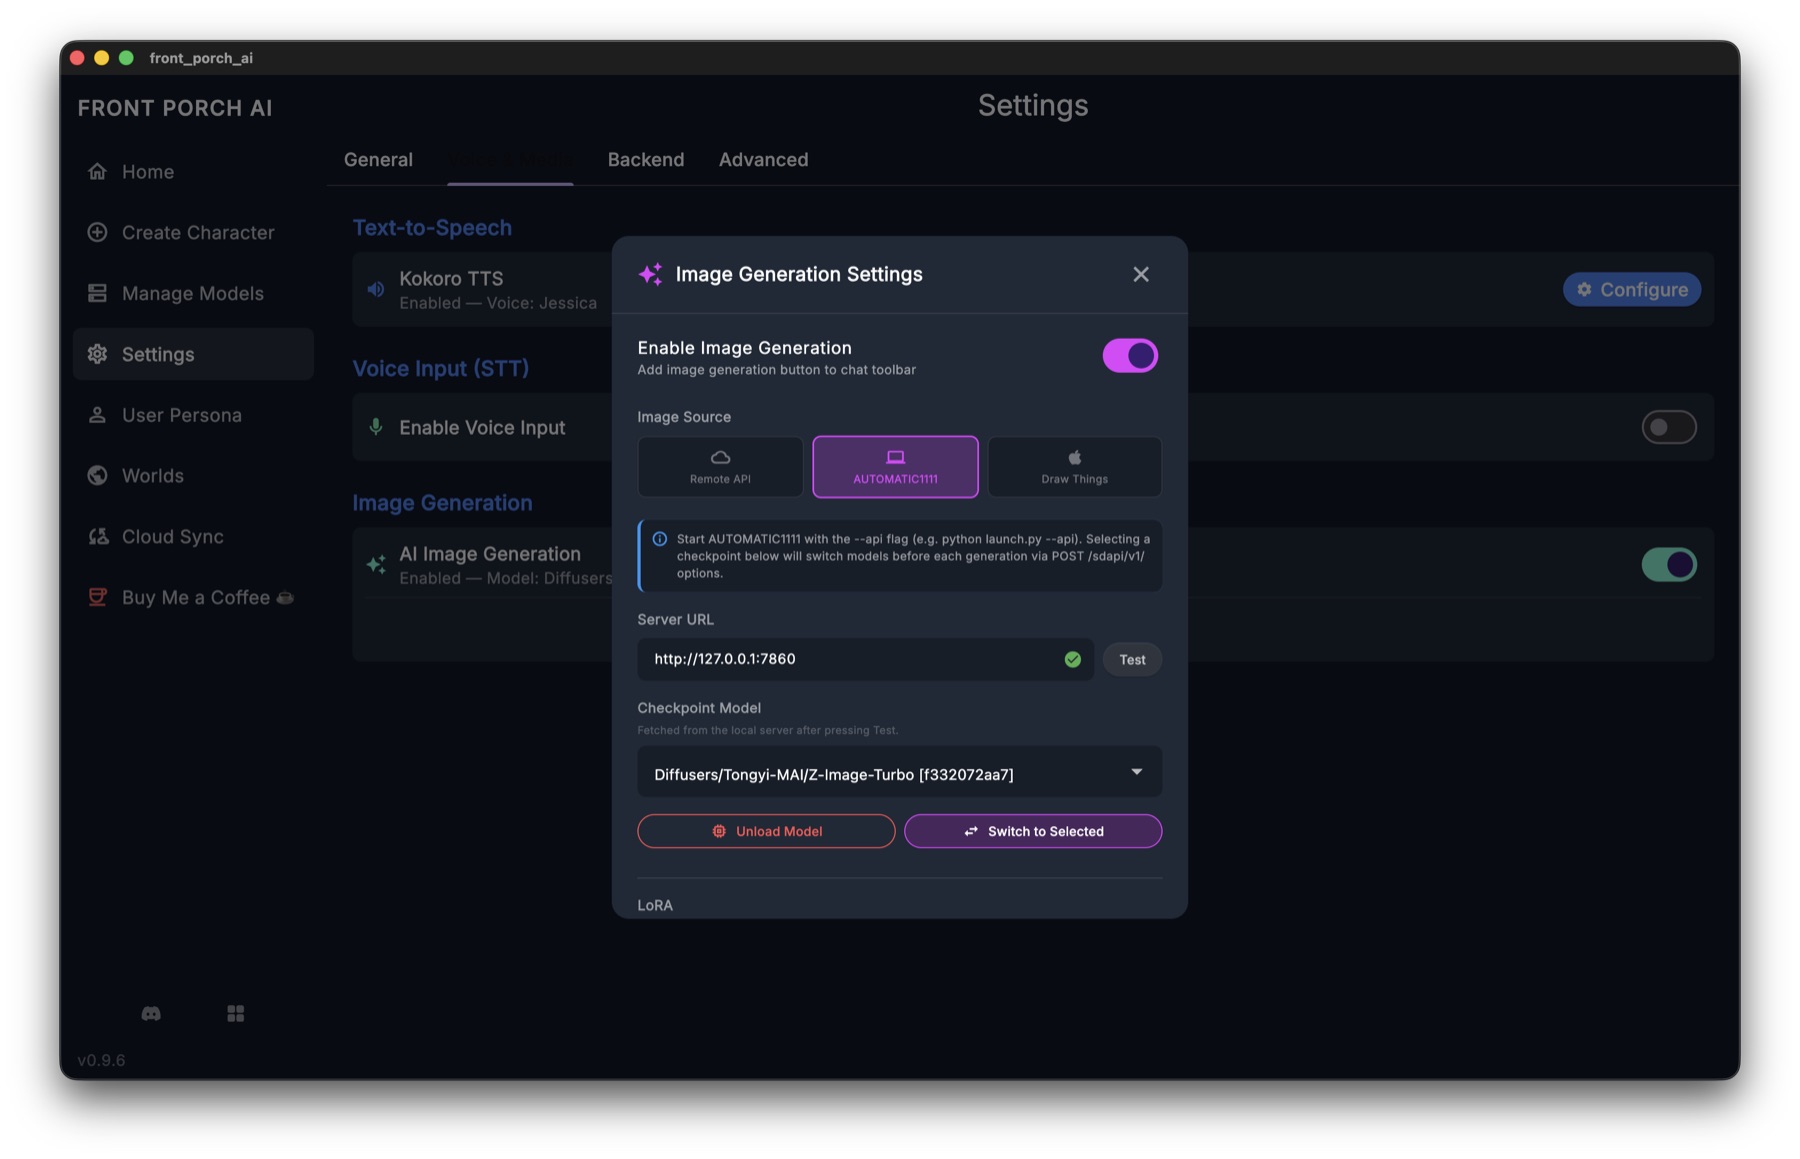
Task: Select Remote API image source
Action: click(720, 467)
